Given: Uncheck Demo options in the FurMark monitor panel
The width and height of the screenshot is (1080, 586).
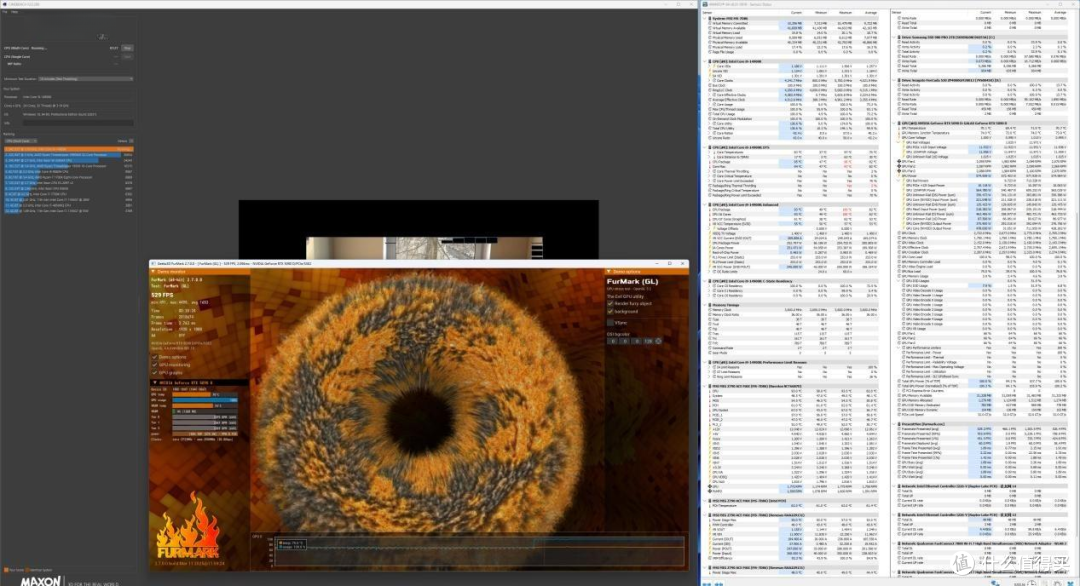Looking at the screenshot, I should (154, 357).
